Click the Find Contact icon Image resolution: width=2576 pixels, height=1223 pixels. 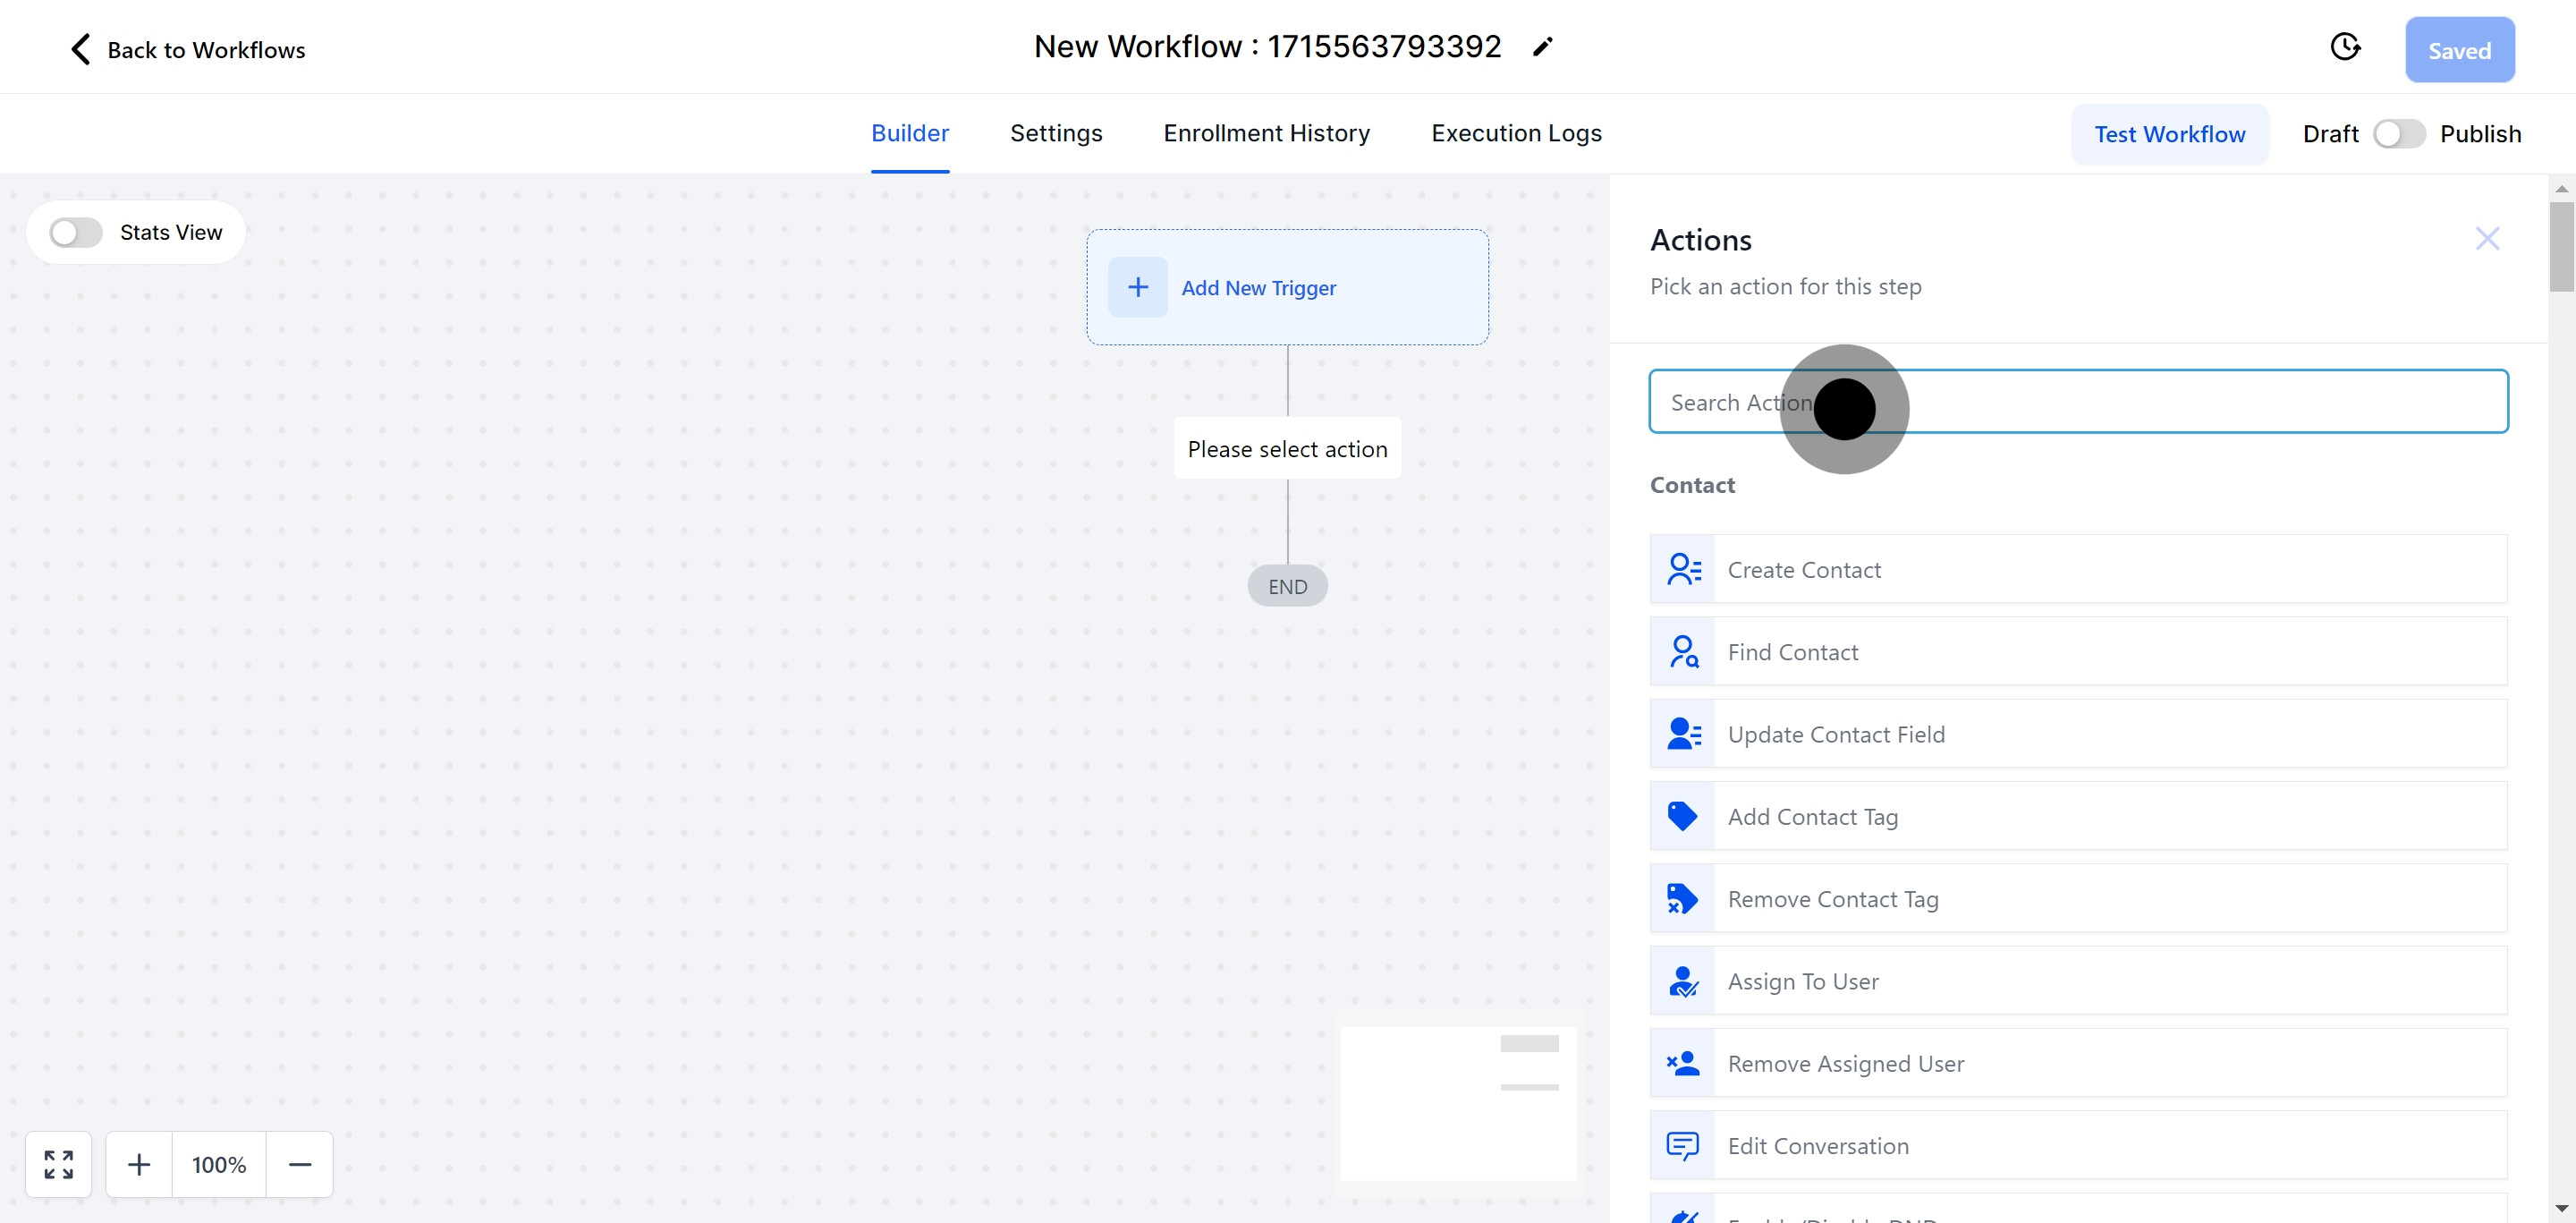point(1683,652)
